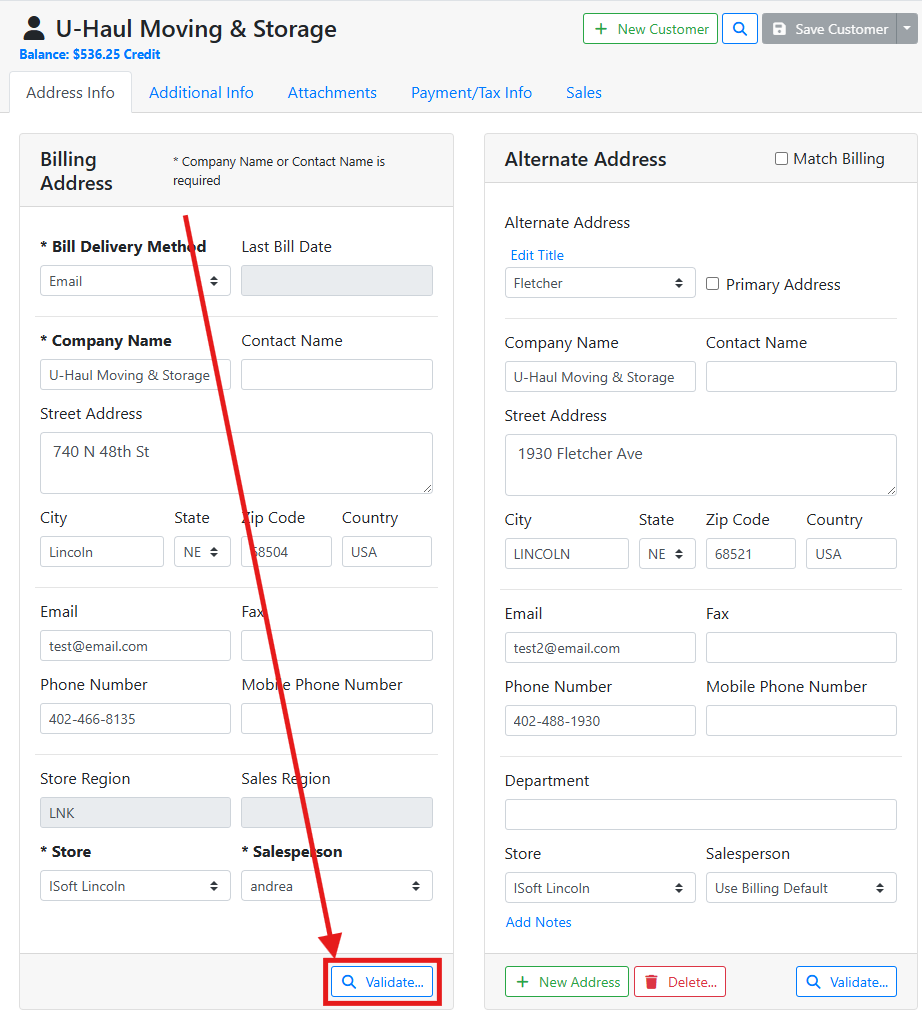Open the Bill Delivery Method dropdown

135,281
